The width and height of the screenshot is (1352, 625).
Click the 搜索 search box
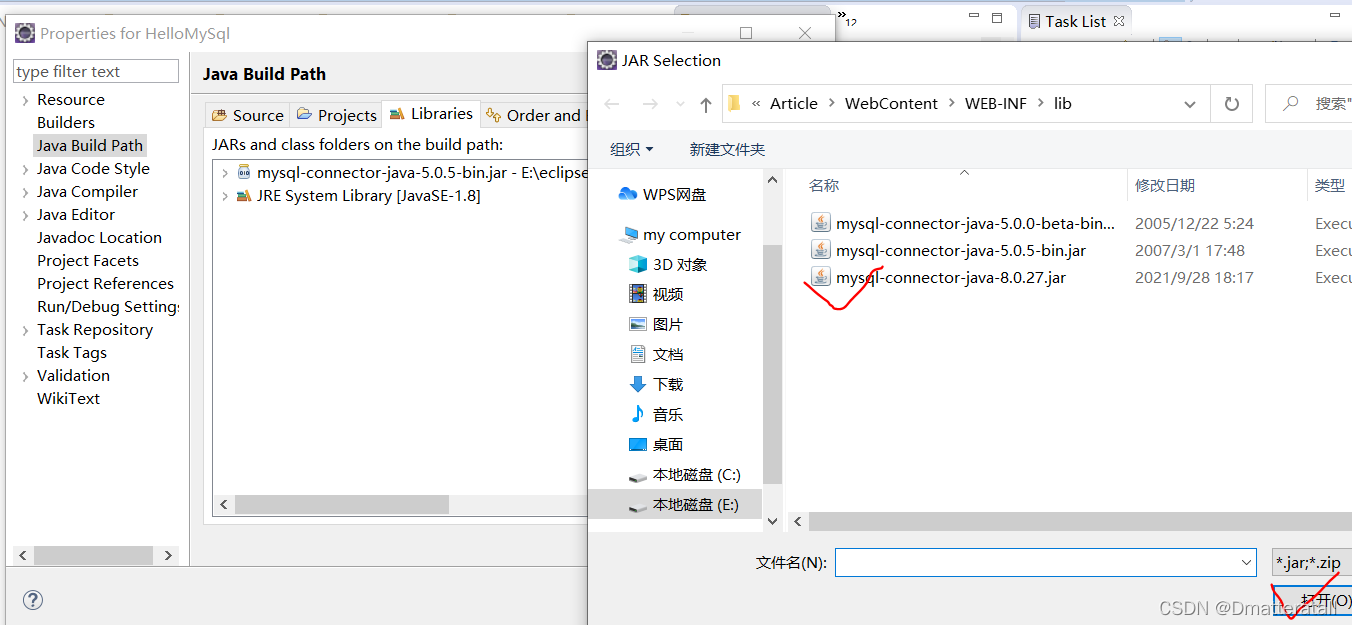[1310, 104]
